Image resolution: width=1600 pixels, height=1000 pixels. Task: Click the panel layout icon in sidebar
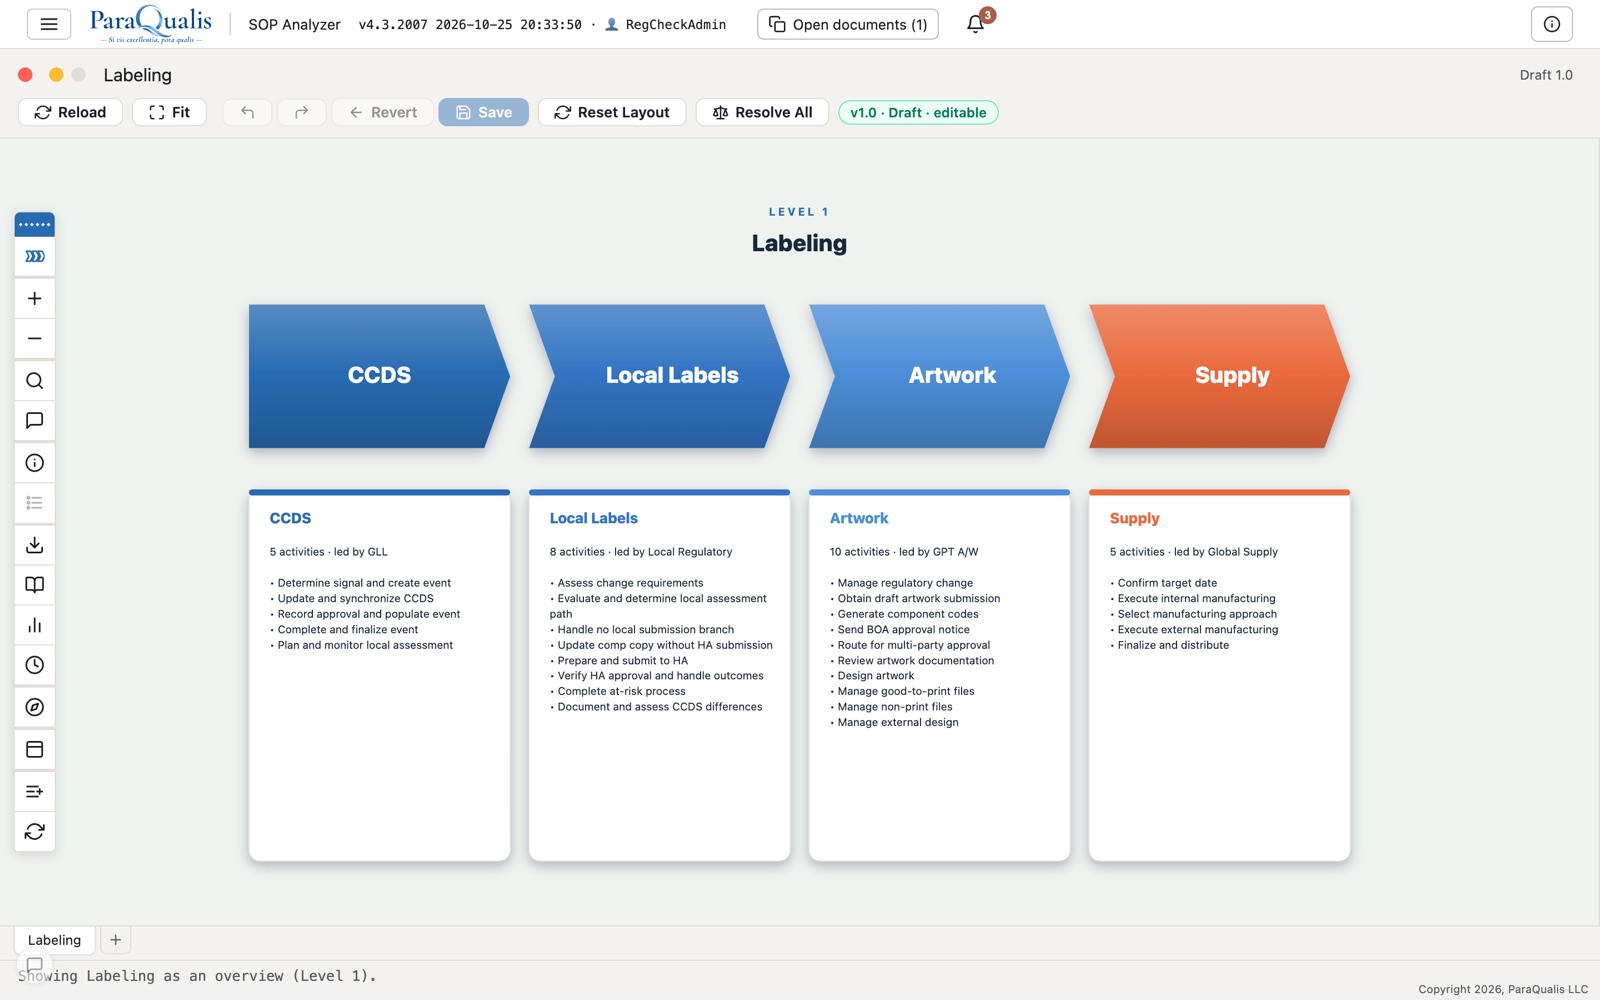[35, 749]
